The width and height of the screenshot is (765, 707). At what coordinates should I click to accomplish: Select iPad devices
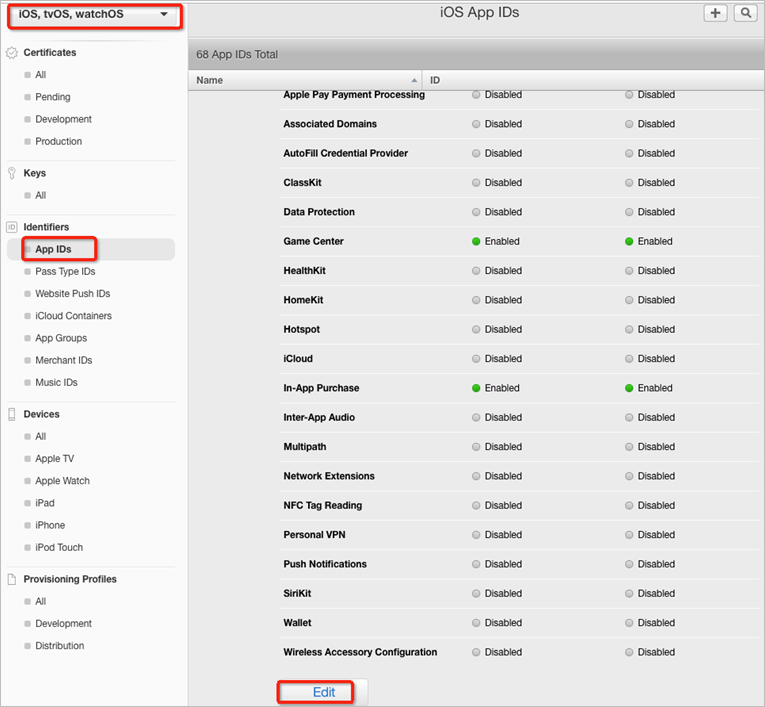click(45, 503)
